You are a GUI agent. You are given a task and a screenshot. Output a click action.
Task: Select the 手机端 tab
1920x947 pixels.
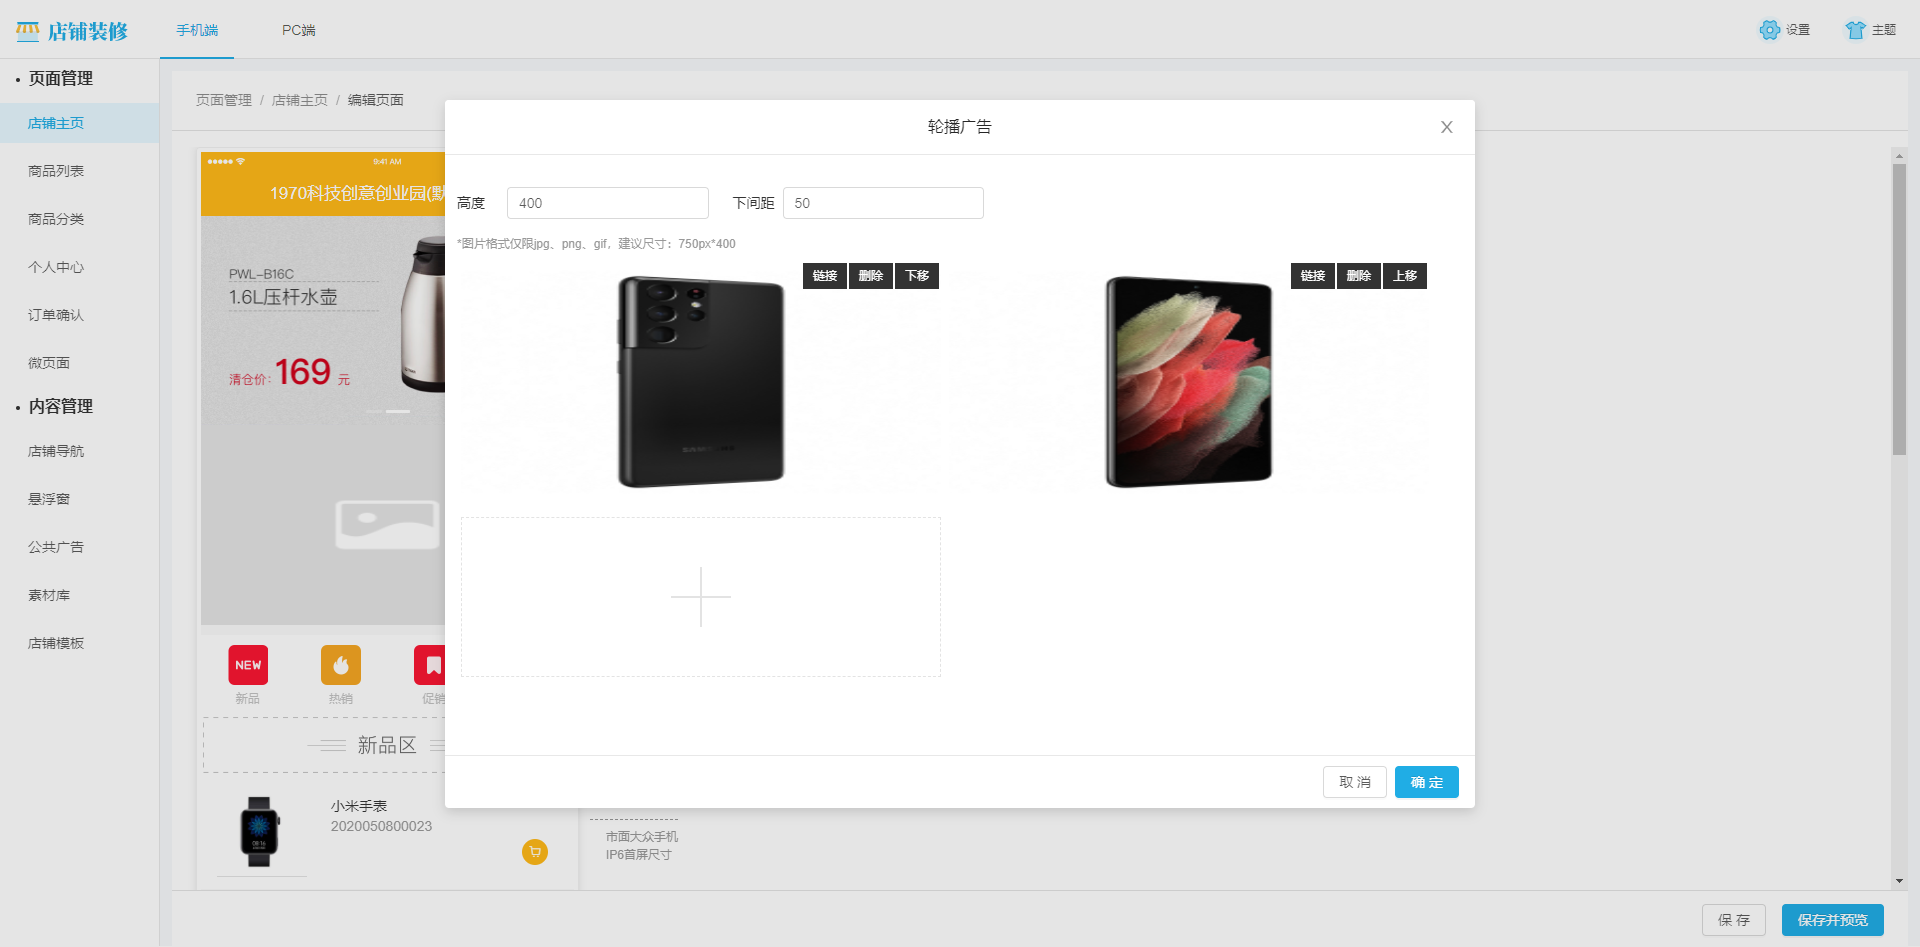click(197, 30)
